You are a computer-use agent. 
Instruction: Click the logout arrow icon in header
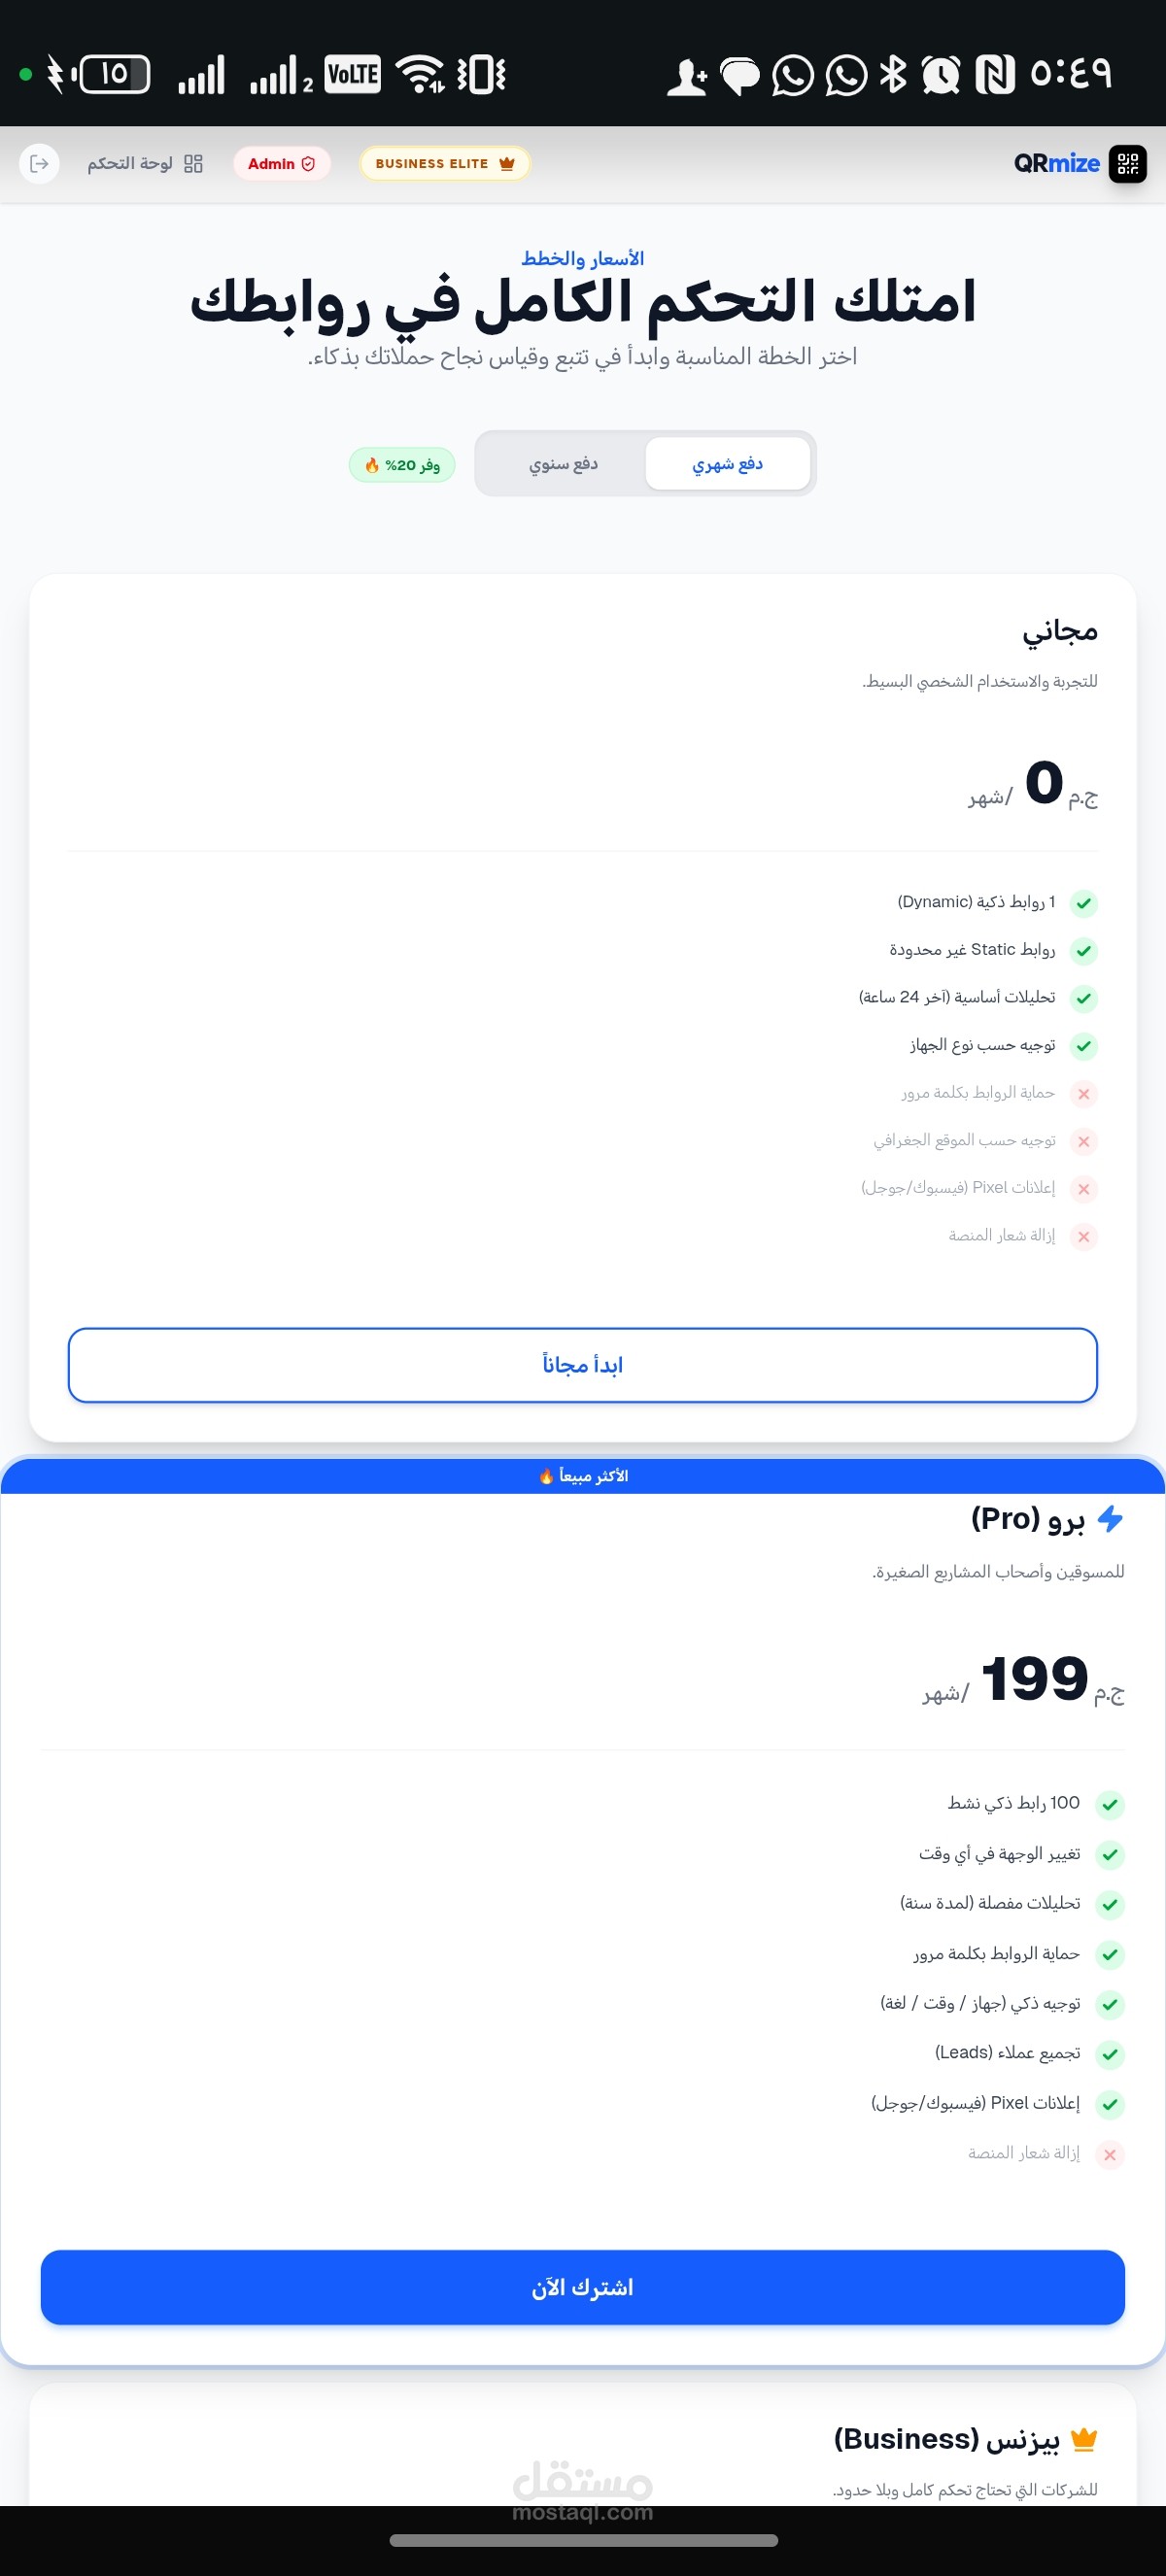coord(39,164)
